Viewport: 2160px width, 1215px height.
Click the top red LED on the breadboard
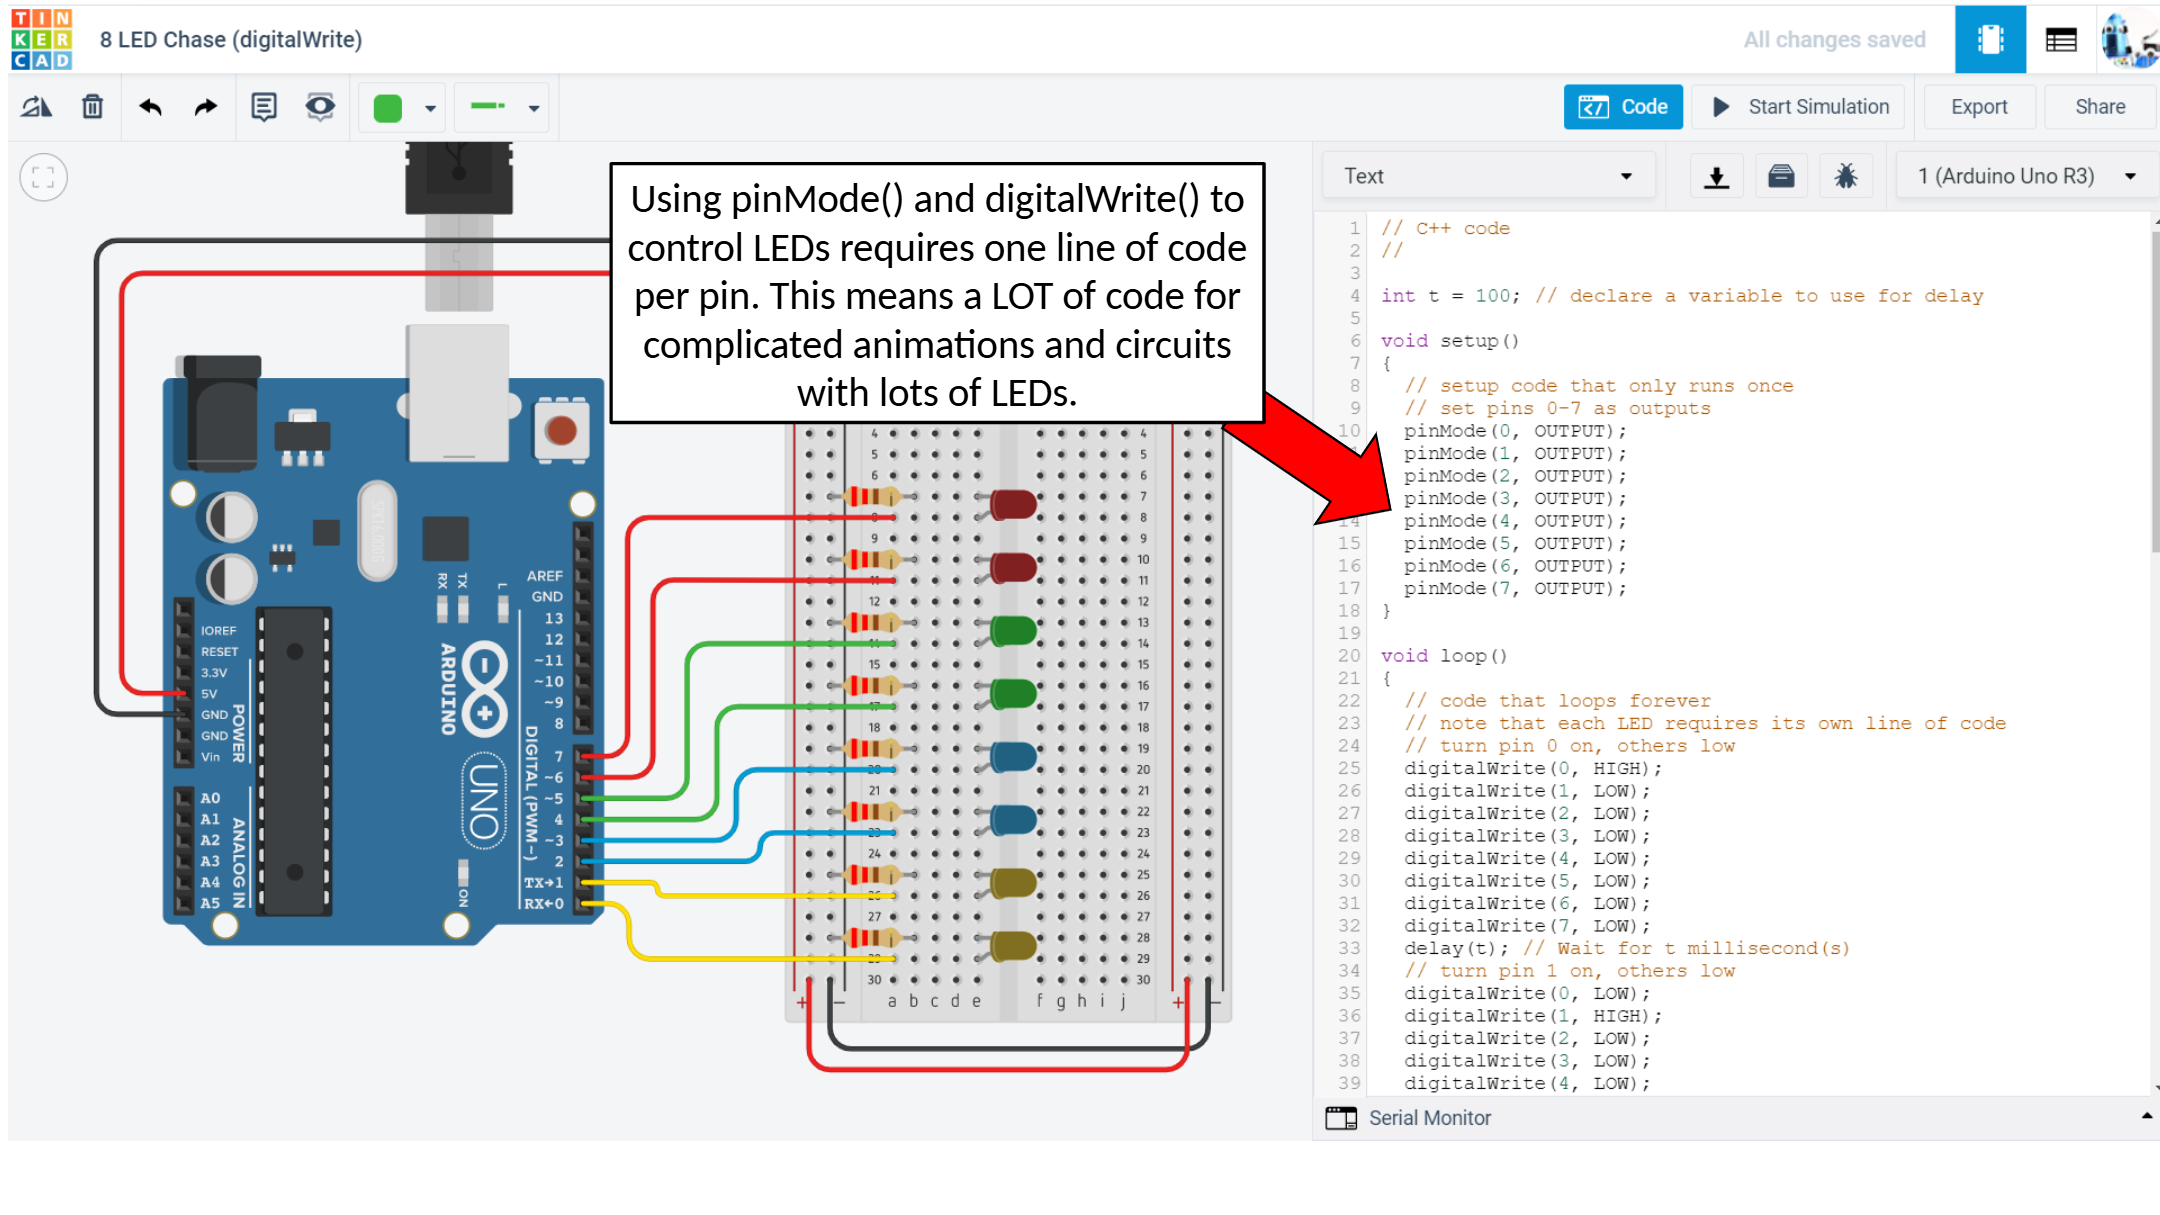(1012, 504)
